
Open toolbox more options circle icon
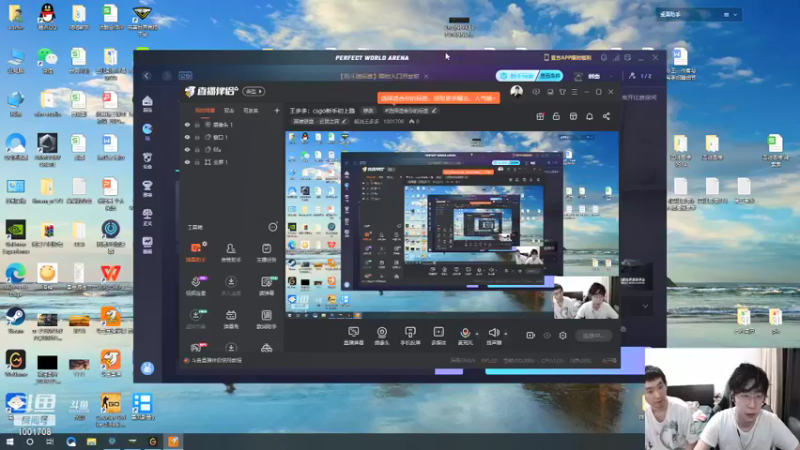[273, 227]
